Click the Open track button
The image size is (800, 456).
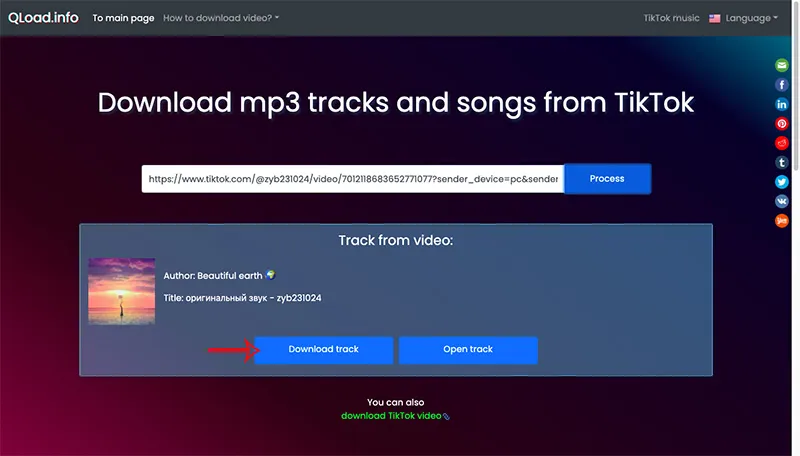coord(468,349)
